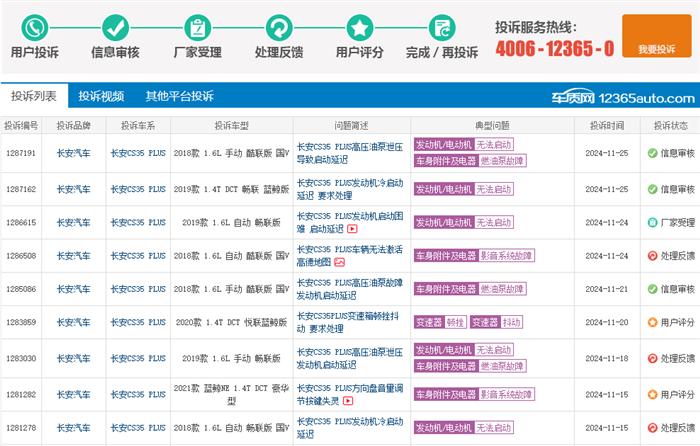Click model text 2020款 1.4T DCT 悦联蓝鲸版
The width and height of the screenshot is (700, 446).
231,322
